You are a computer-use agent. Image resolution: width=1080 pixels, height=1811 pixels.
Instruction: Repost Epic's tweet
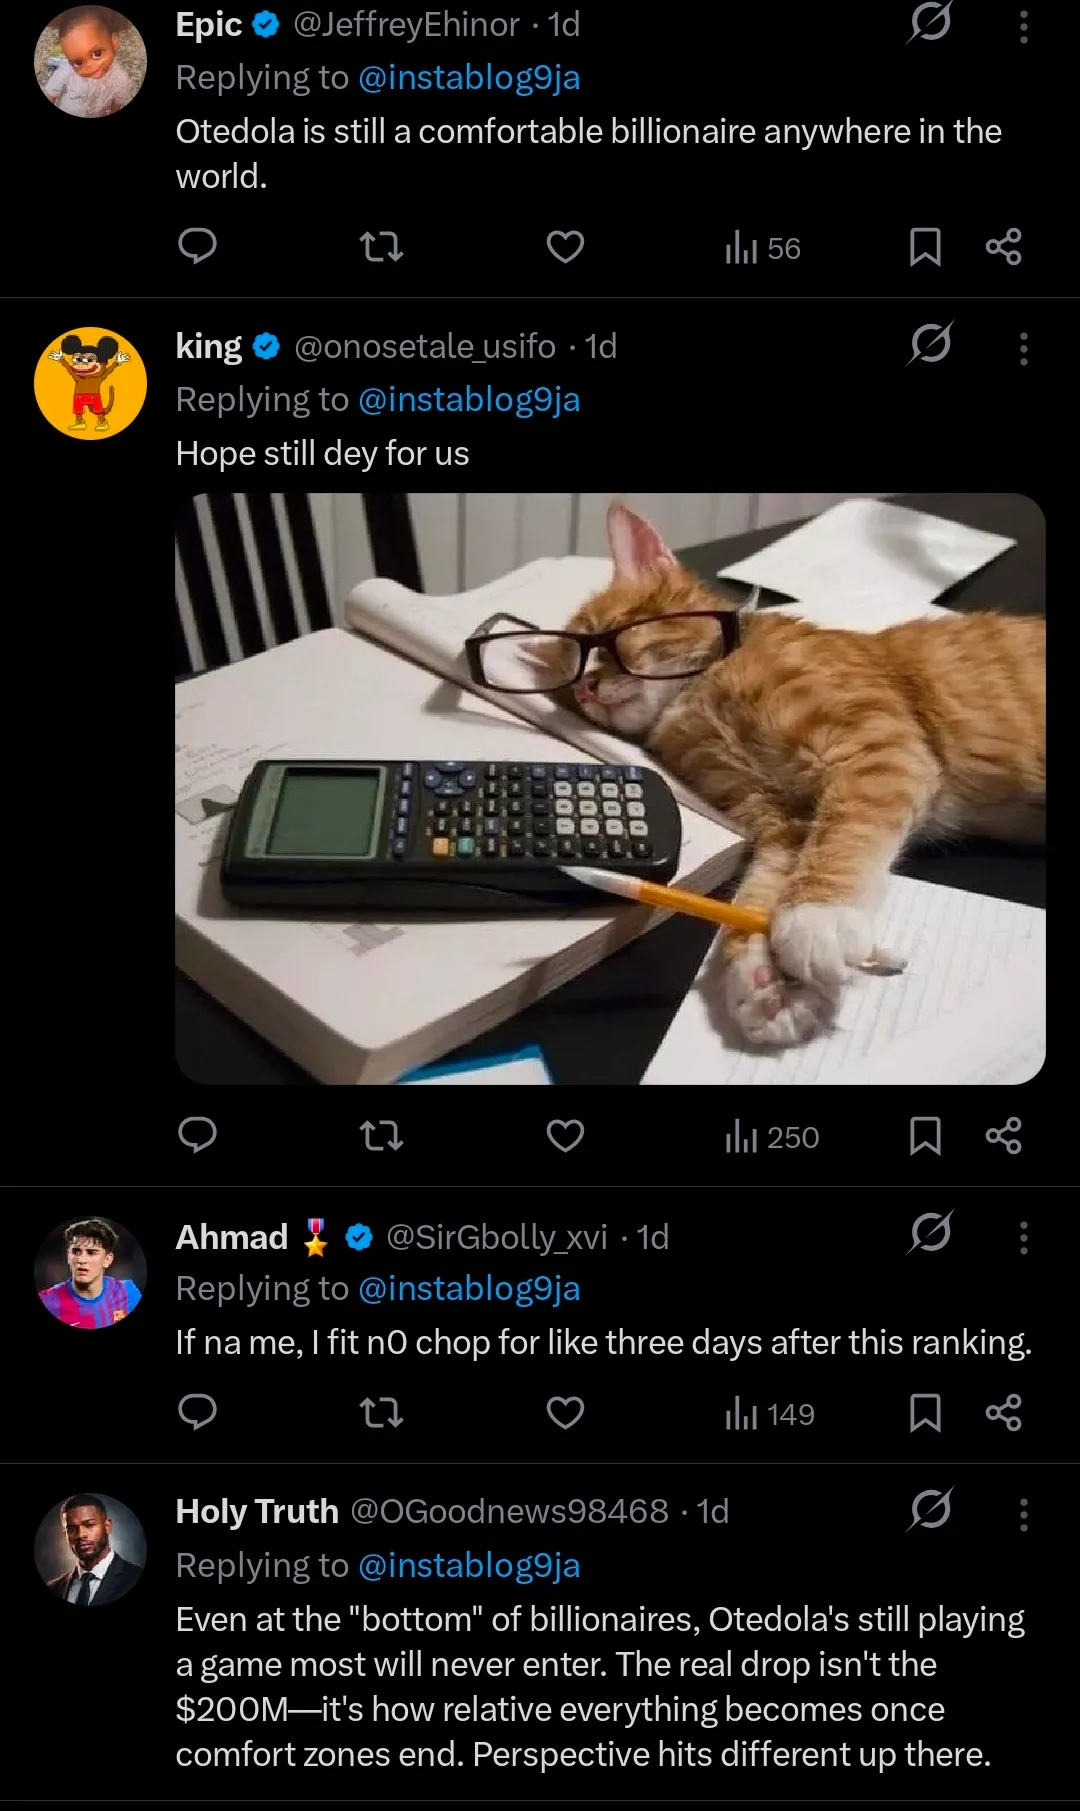pyautogui.click(x=381, y=246)
